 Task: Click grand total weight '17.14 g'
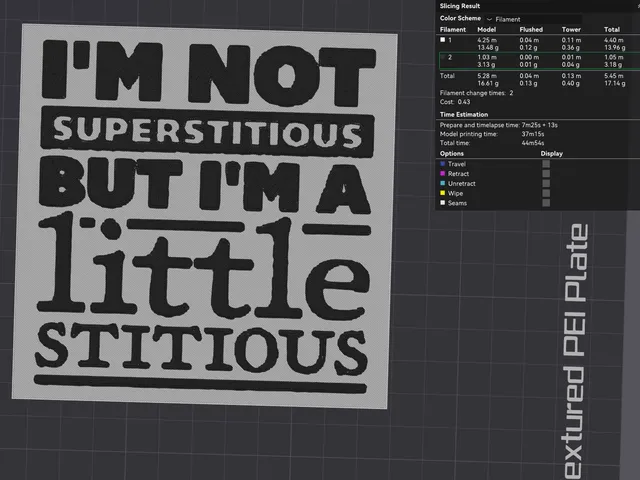coord(615,83)
